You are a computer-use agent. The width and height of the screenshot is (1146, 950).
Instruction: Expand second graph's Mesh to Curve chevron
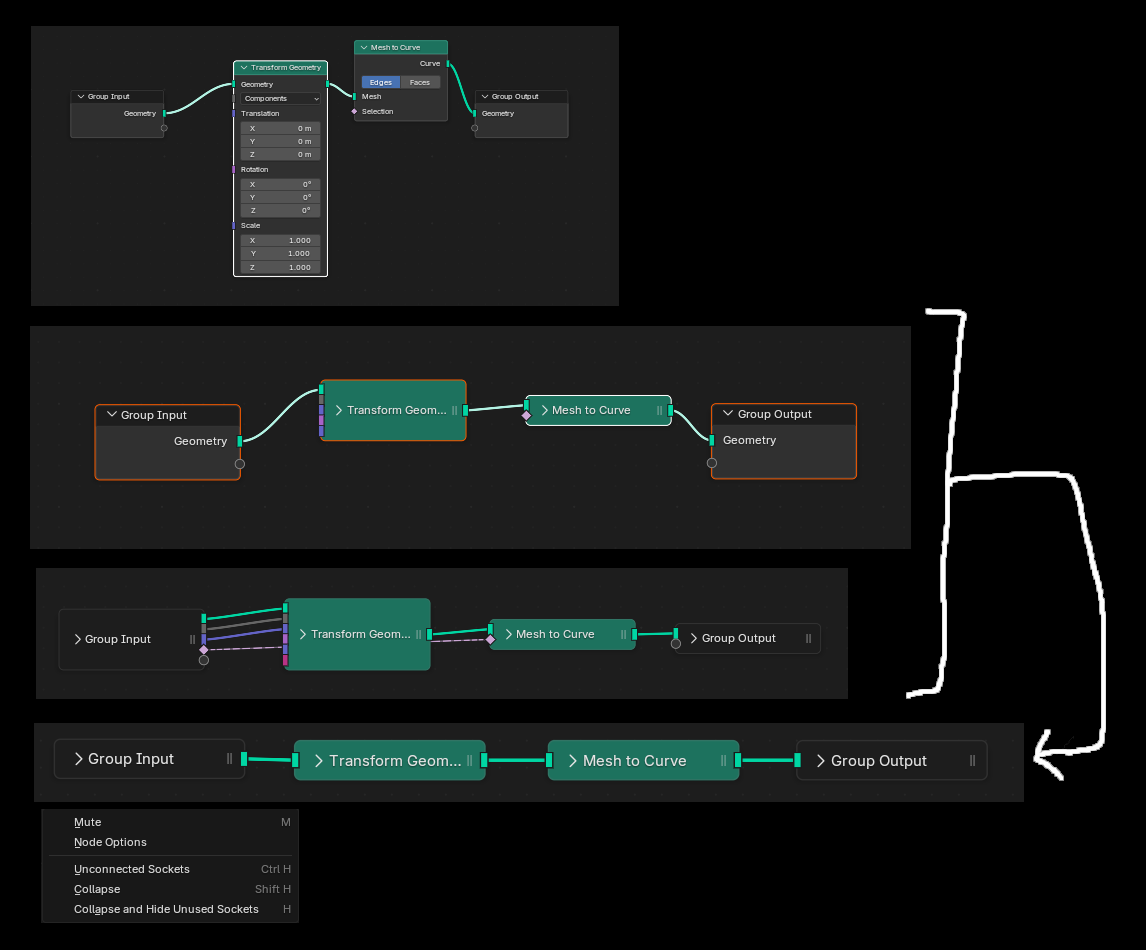point(544,411)
